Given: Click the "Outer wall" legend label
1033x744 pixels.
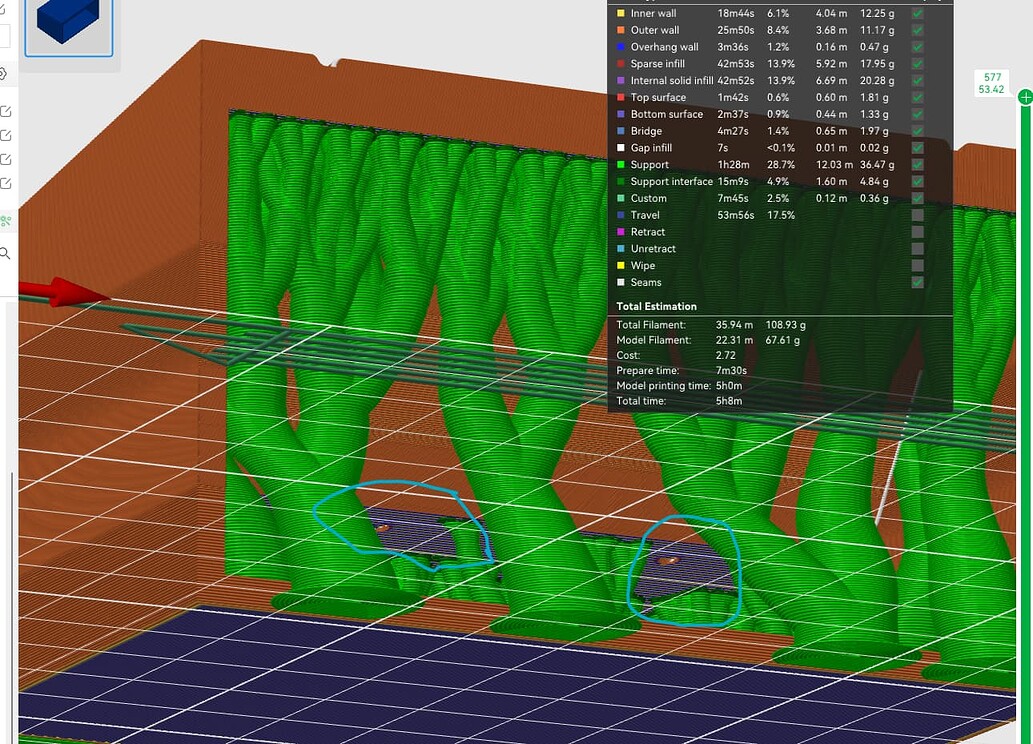Looking at the screenshot, I should coord(655,30).
